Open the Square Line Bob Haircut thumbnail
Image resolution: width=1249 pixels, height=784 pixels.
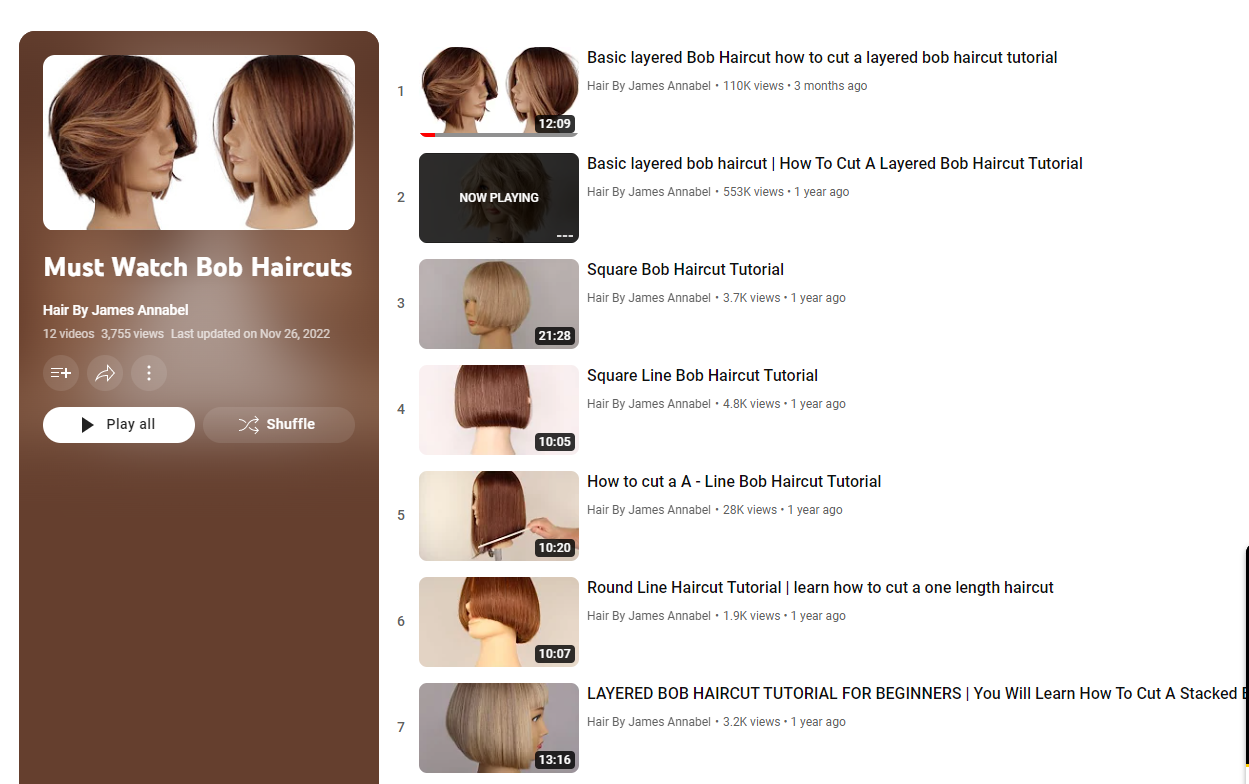click(498, 409)
